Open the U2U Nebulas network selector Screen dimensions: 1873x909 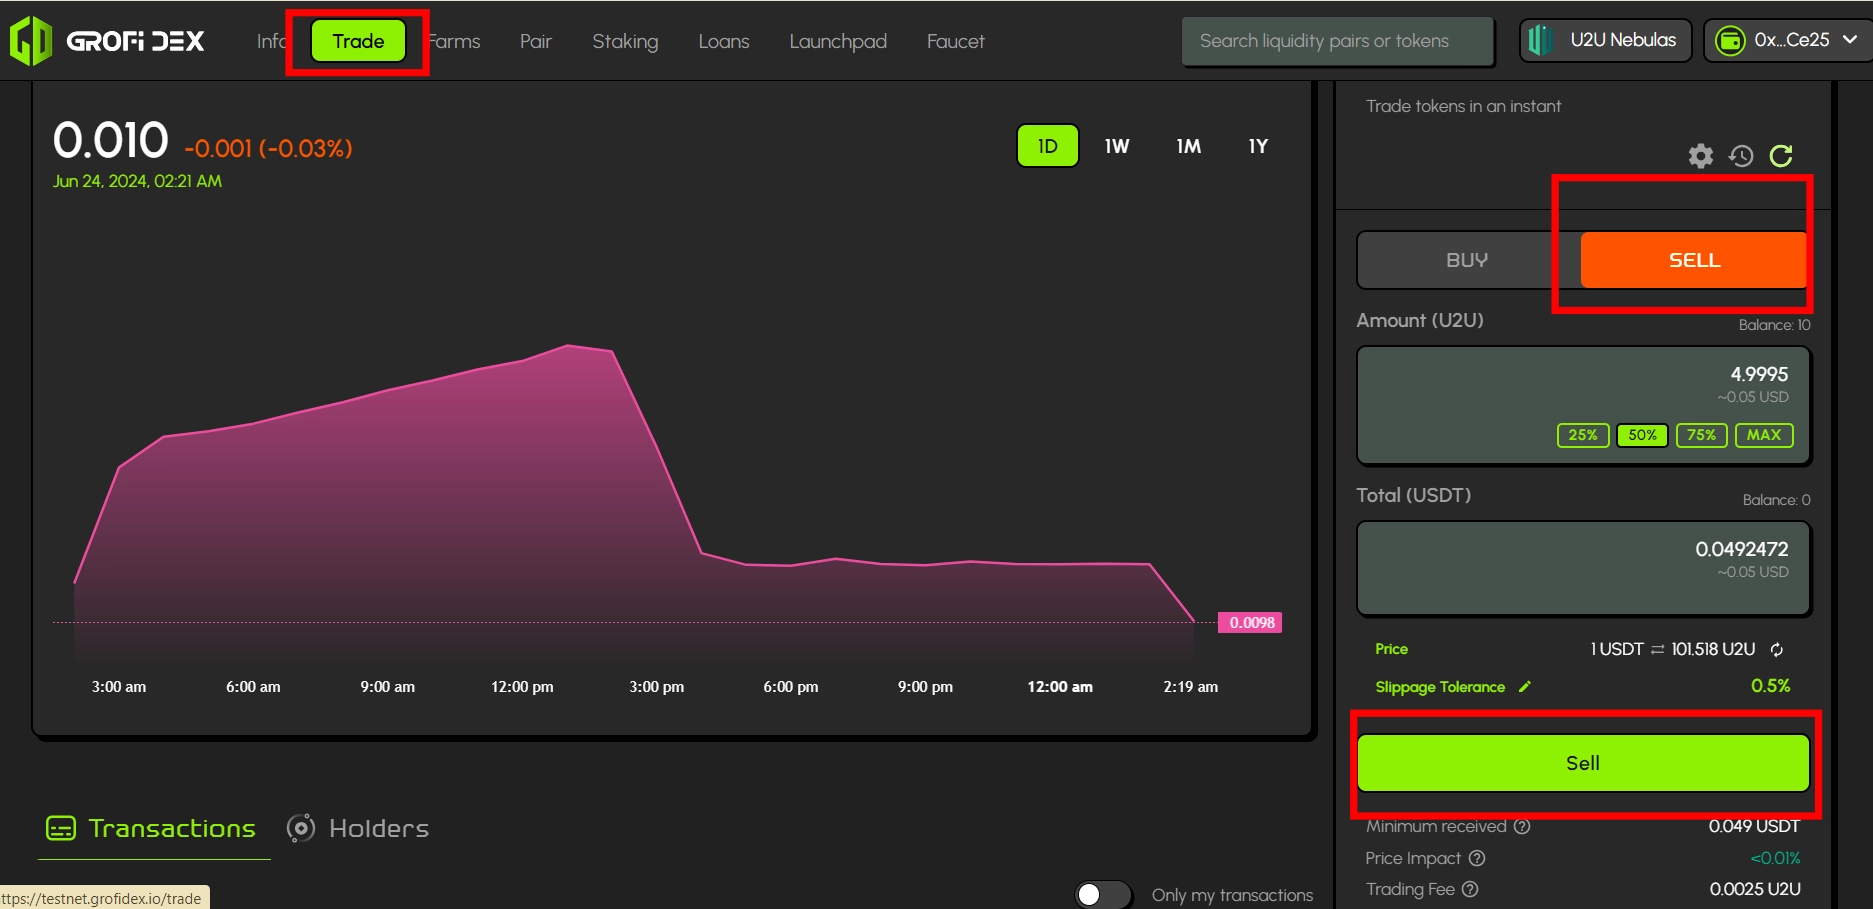click(x=1606, y=41)
